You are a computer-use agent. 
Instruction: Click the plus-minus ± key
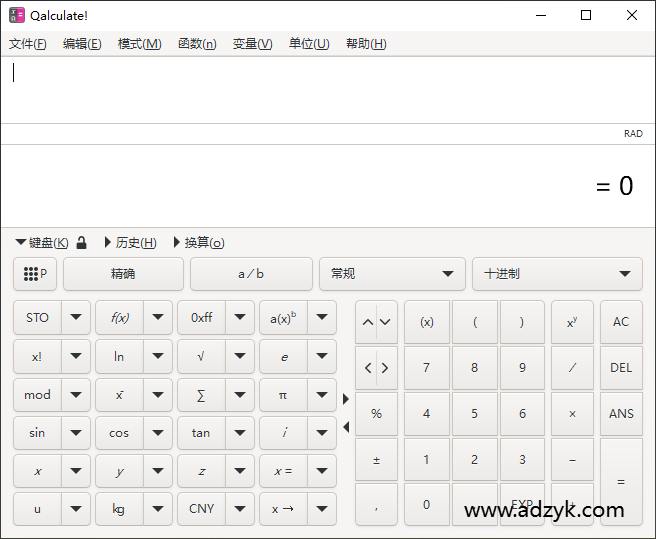point(376,460)
